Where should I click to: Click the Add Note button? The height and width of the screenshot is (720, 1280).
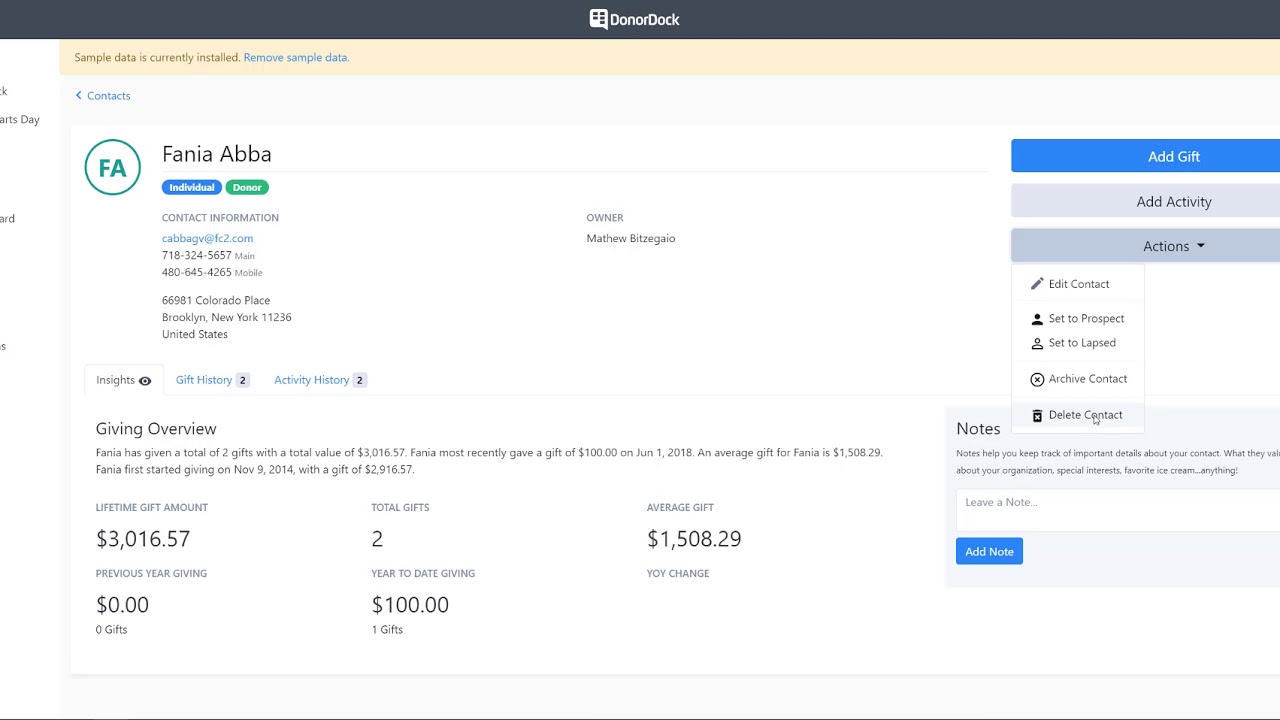tap(989, 551)
